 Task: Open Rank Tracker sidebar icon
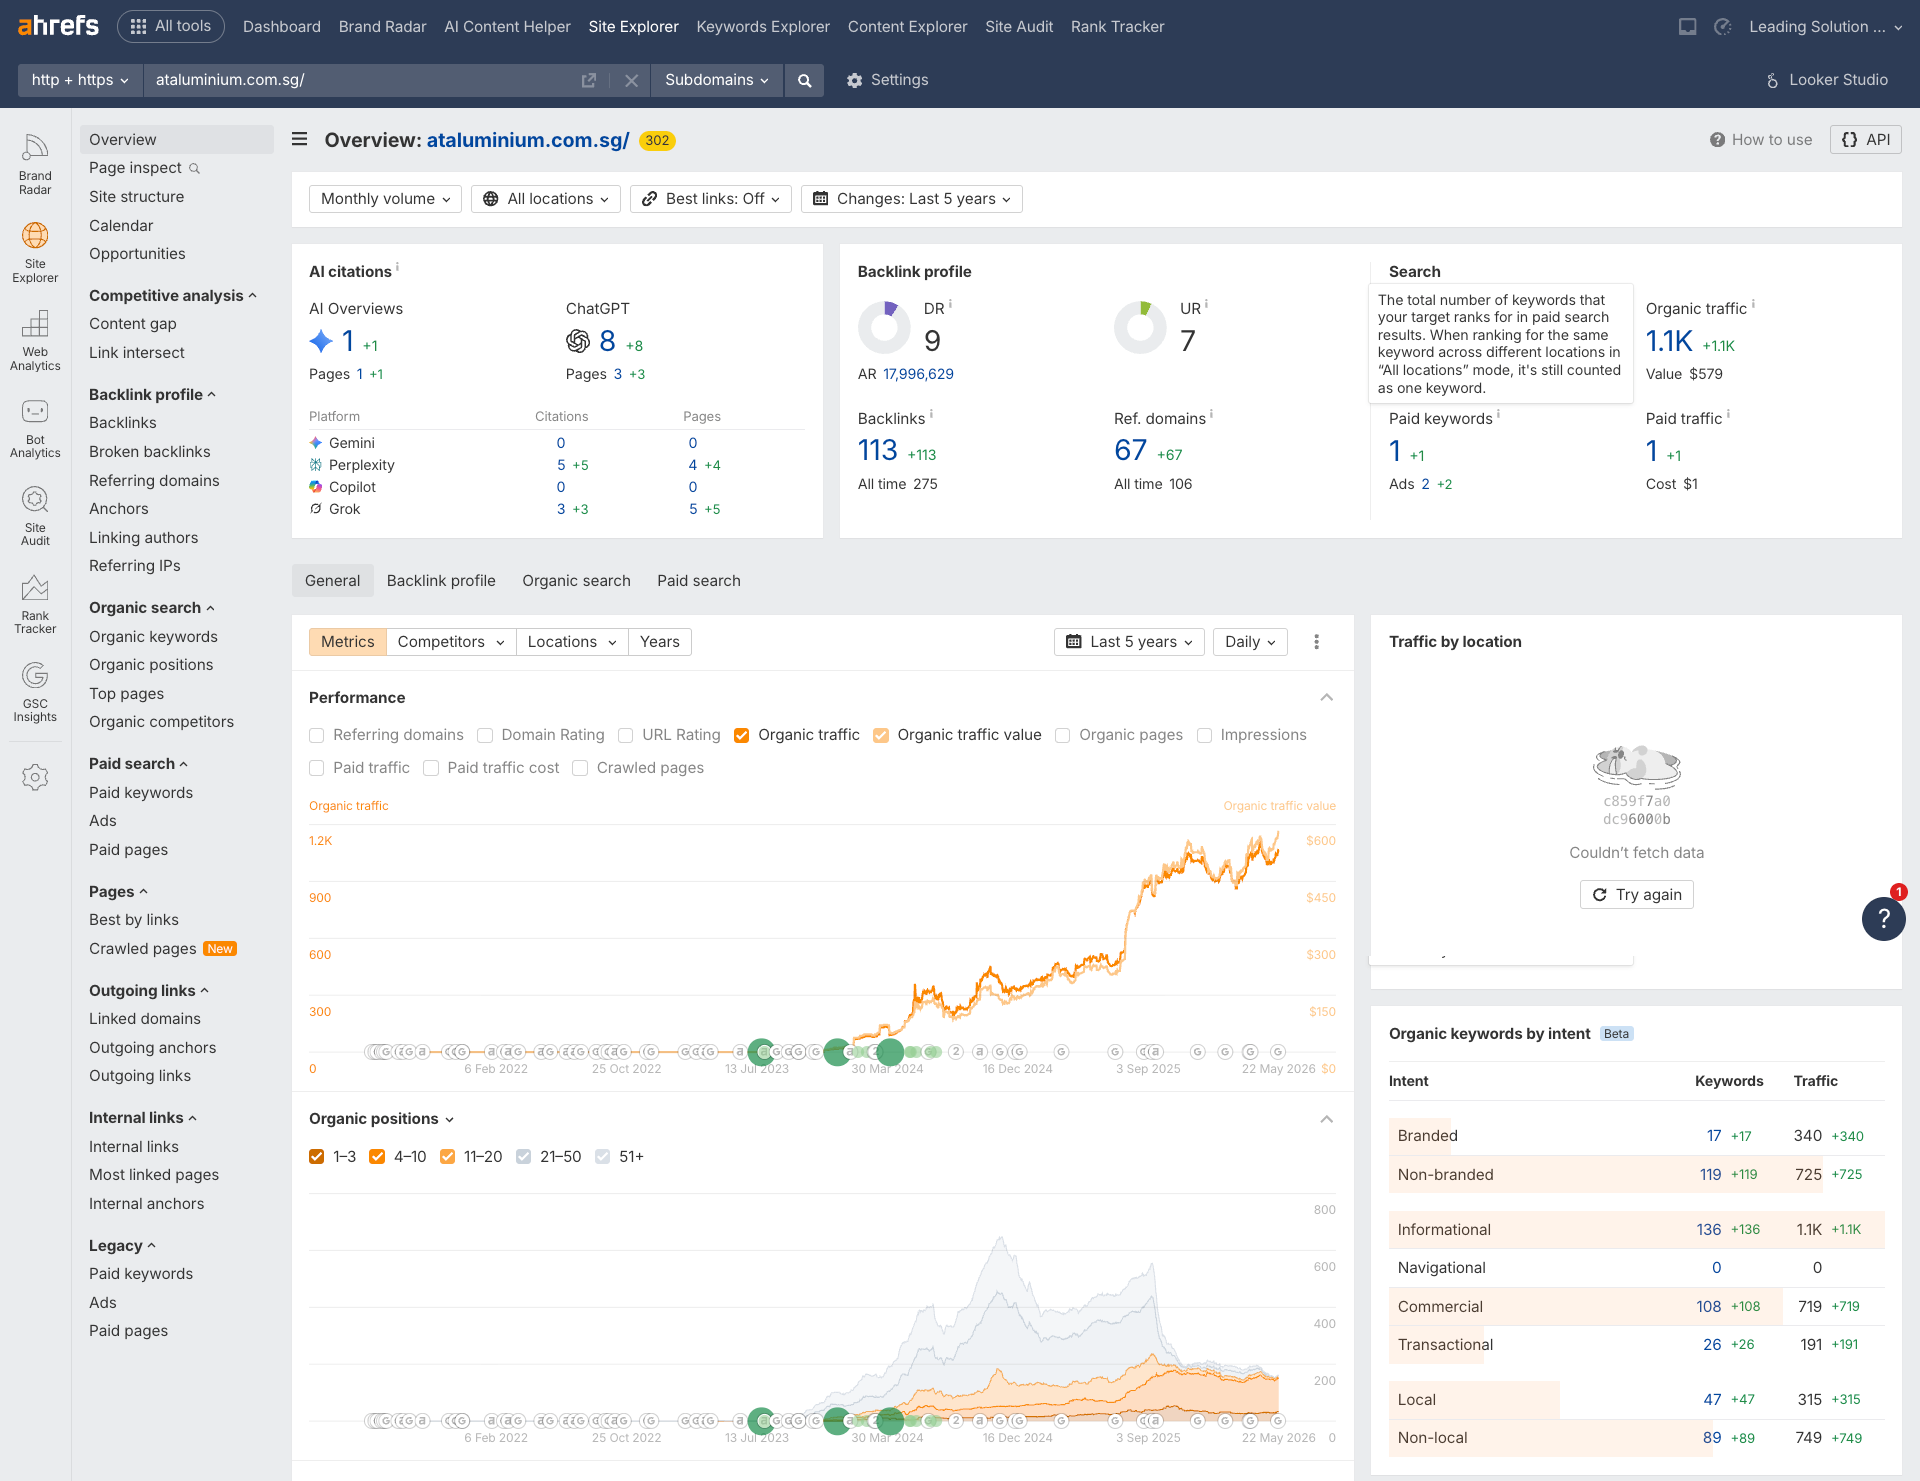35,605
